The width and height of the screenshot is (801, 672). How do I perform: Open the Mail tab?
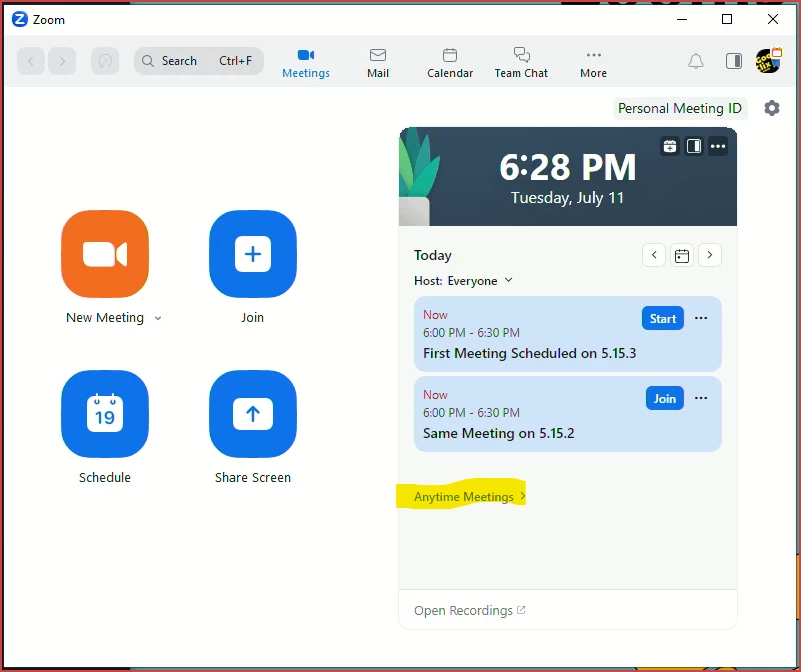[378, 63]
